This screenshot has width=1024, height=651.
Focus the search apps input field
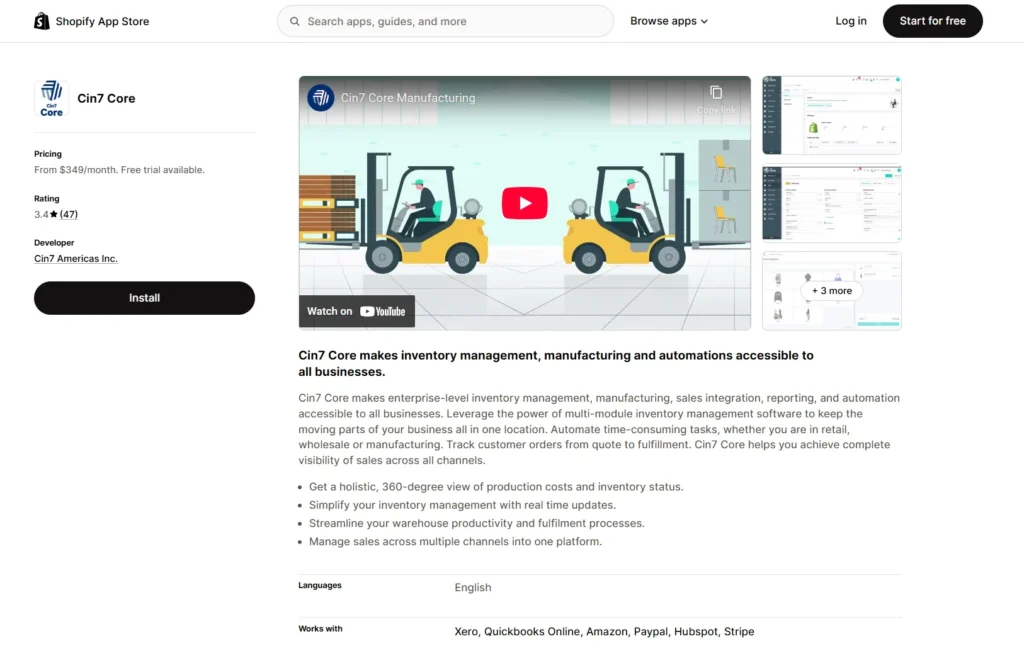[450, 21]
